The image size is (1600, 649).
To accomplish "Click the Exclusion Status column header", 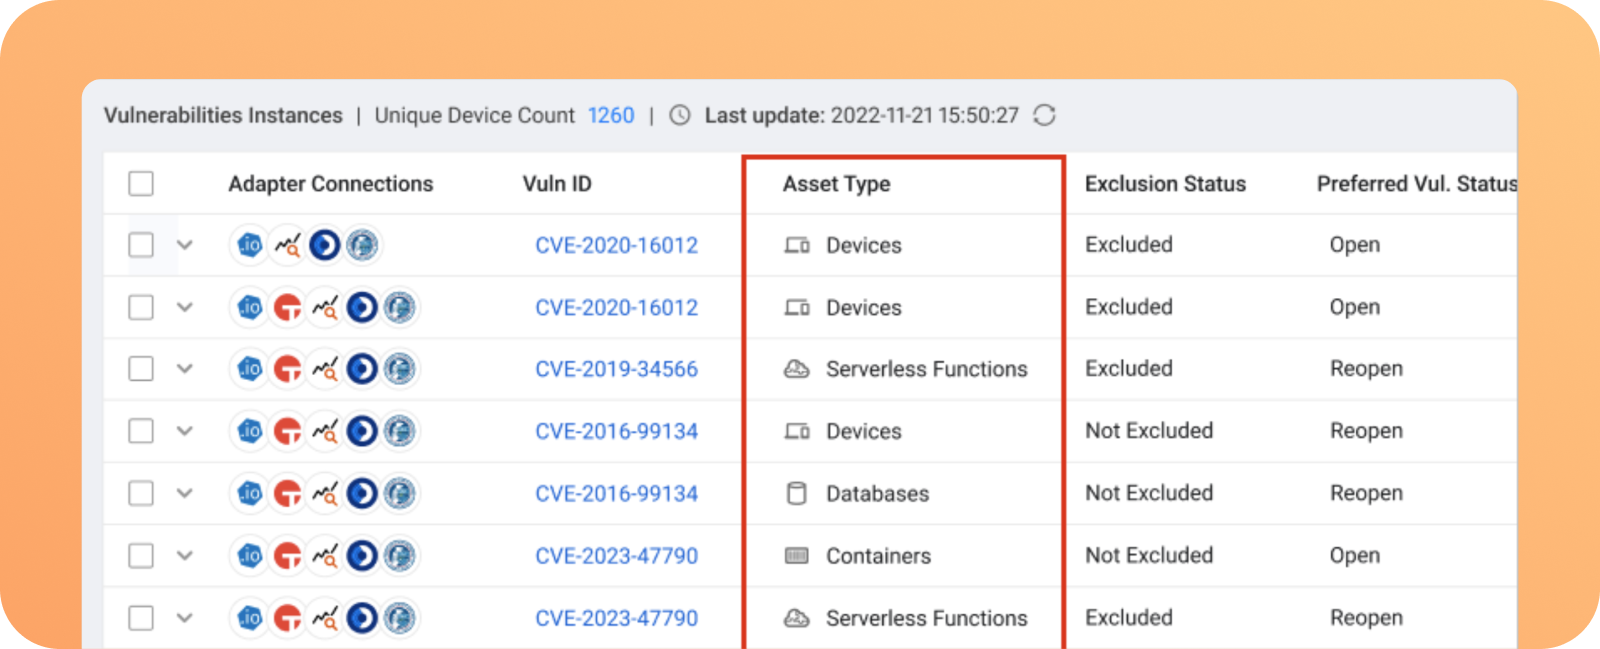I will point(1166,184).
